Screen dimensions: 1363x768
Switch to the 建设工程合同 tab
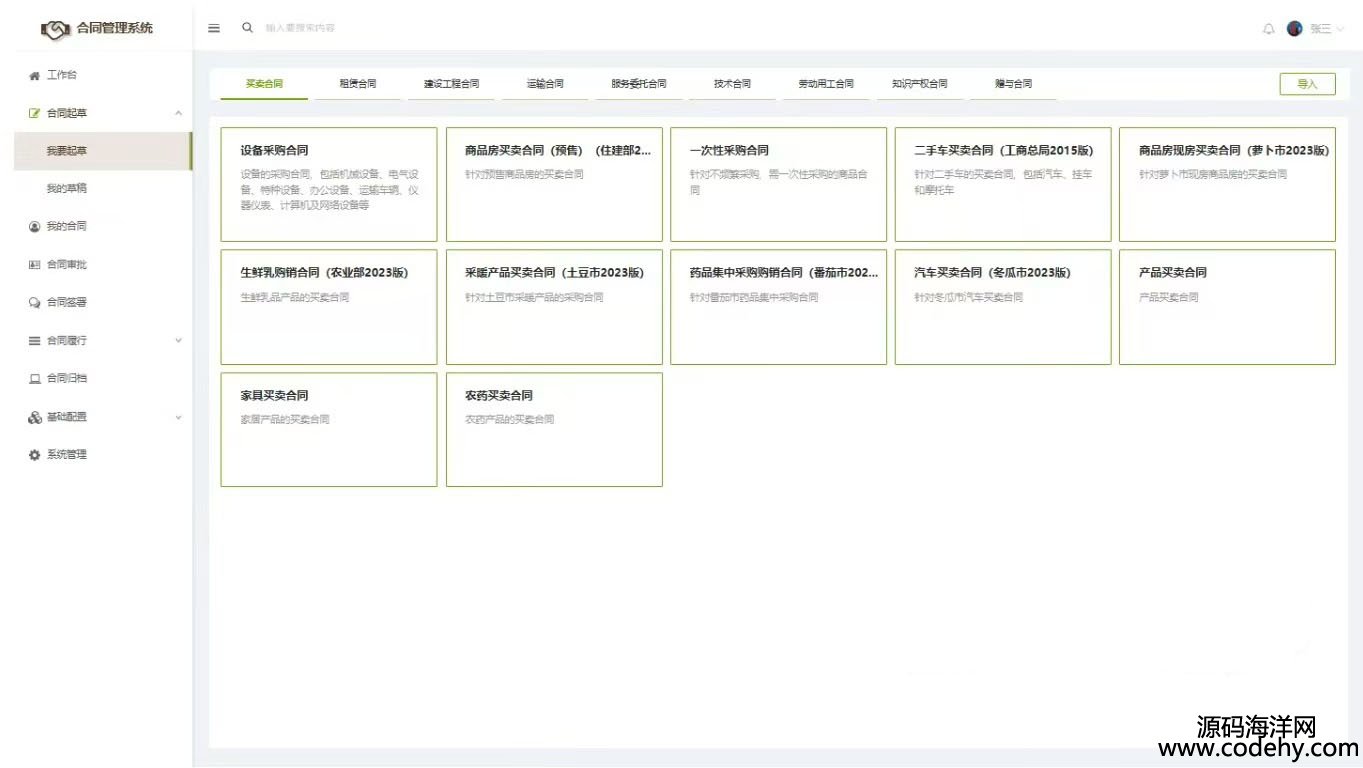tap(451, 84)
